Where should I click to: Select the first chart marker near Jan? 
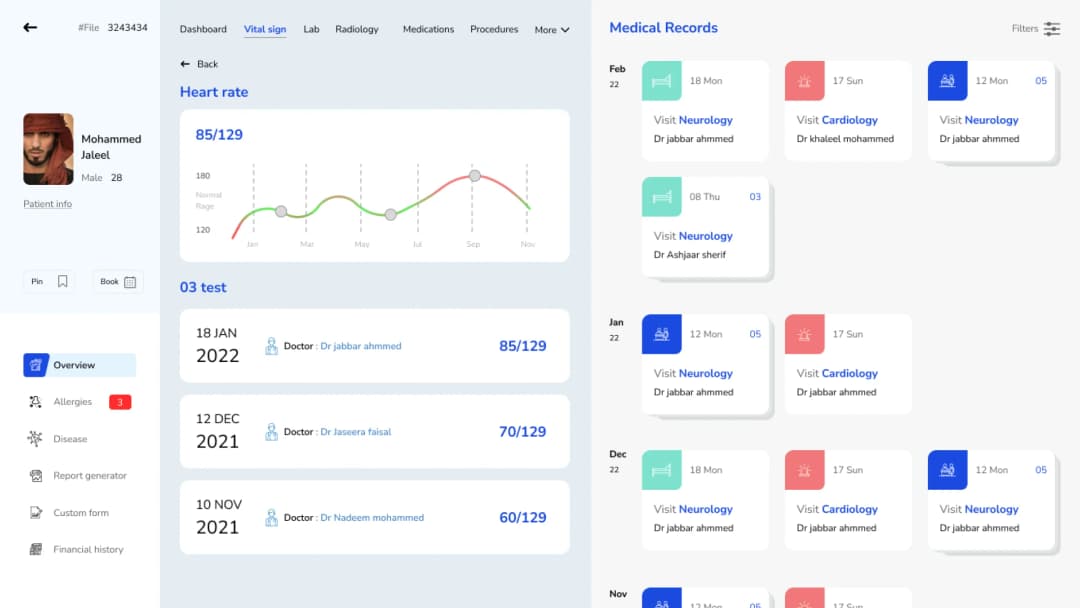click(281, 211)
